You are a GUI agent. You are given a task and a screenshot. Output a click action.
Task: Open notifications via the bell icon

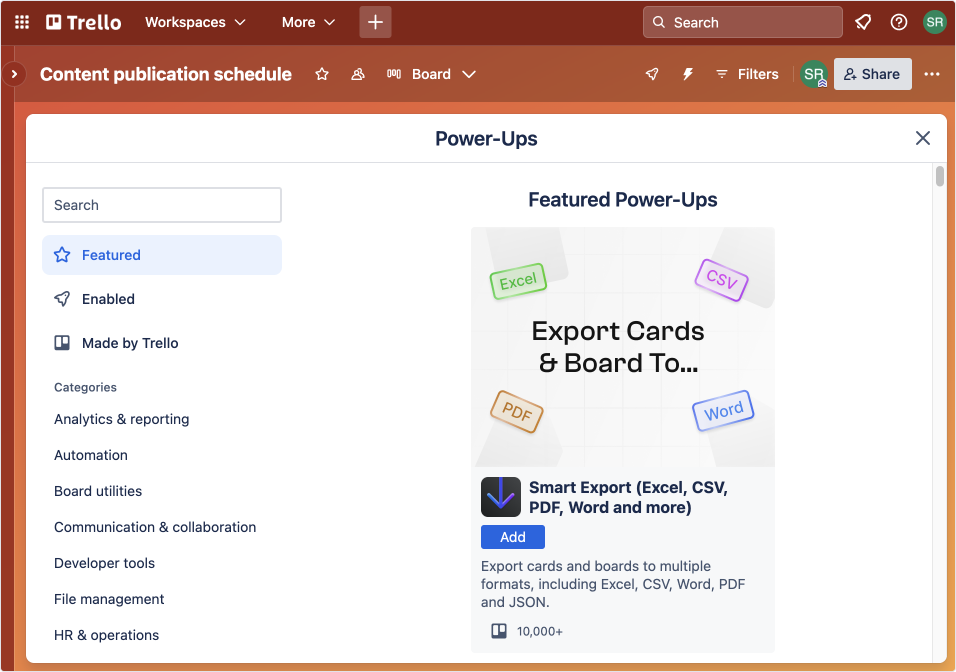pos(863,21)
